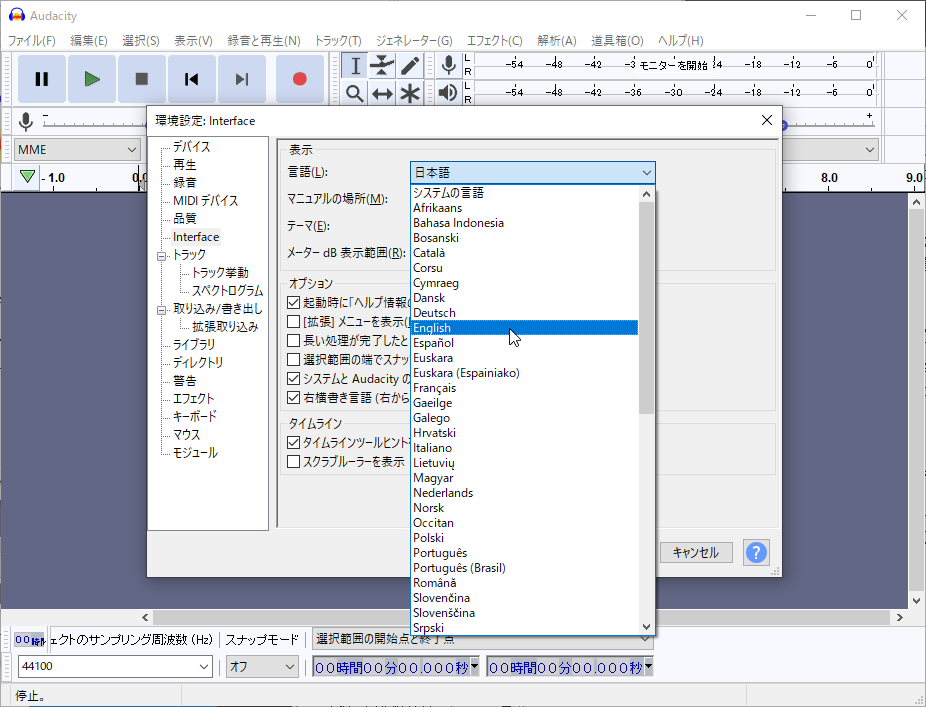Click the microphone recording meter icon
Screen dimensions: 926x707
(448, 64)
